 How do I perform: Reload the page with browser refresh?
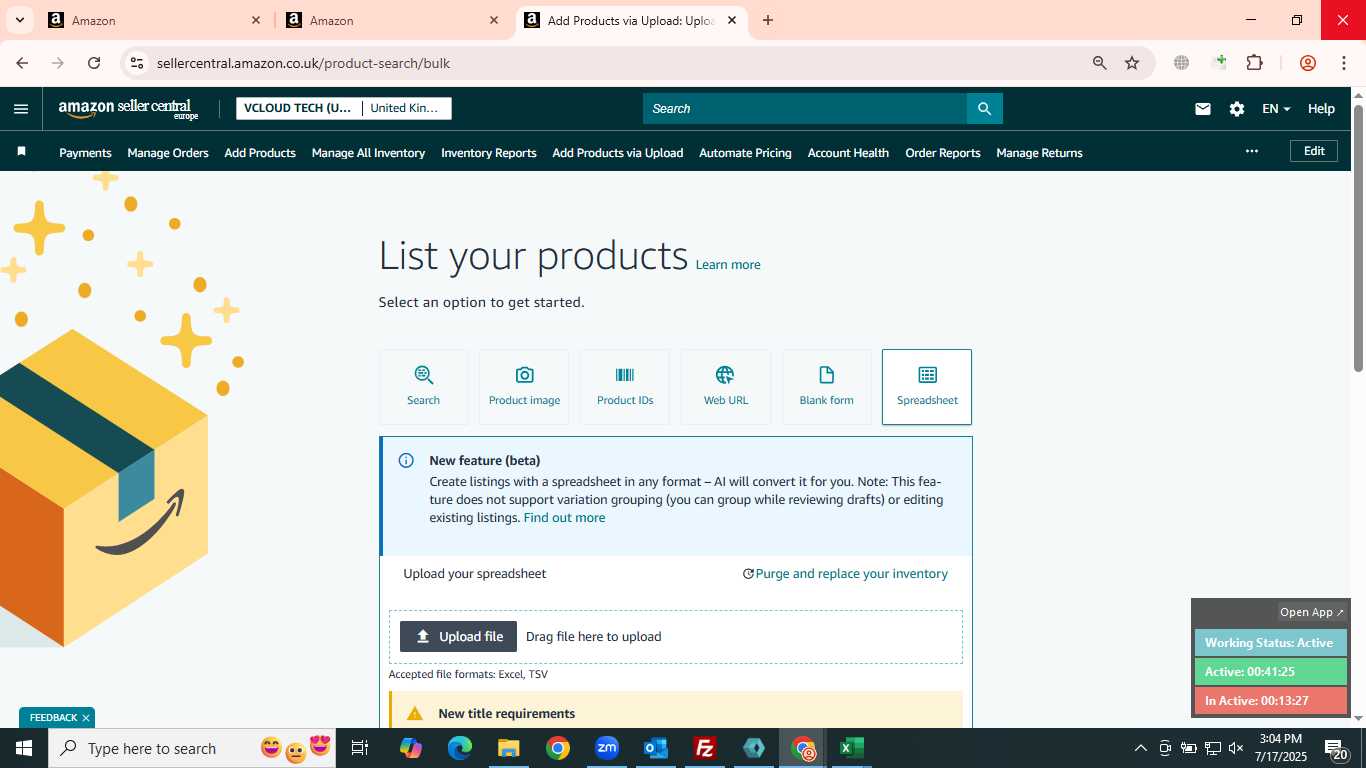coord(94,63)
